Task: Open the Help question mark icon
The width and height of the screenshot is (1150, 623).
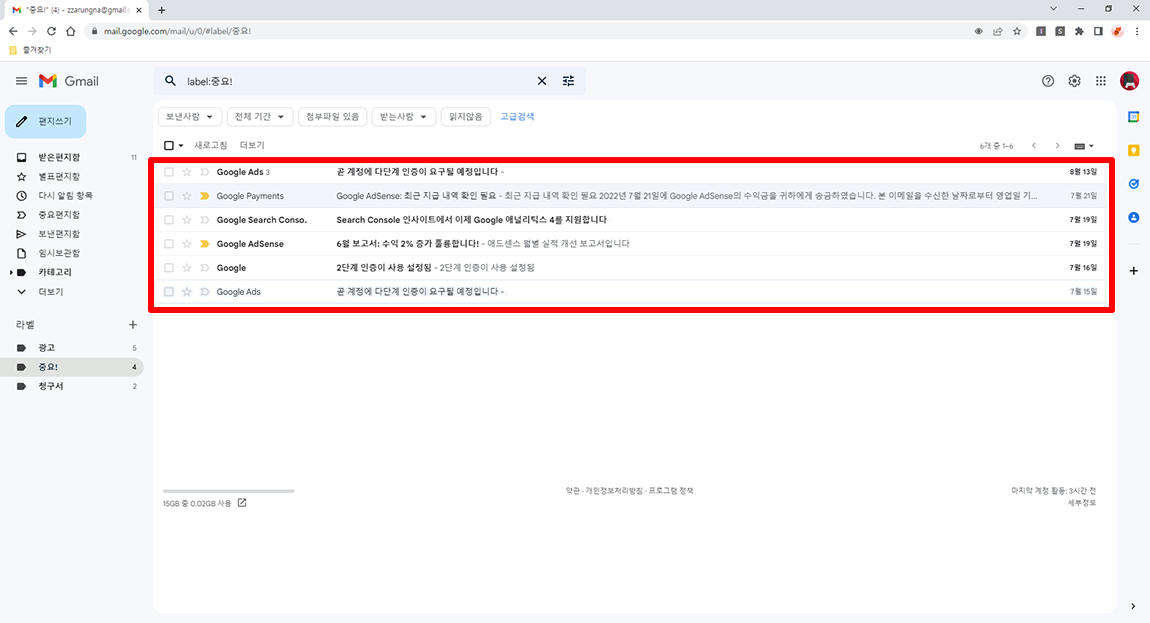Action: click(x=1048, y=81)
